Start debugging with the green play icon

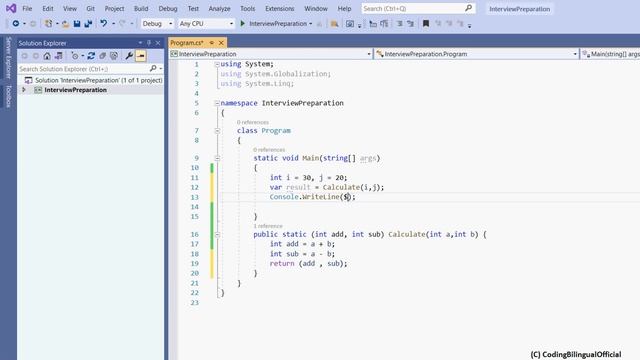coord(242,24)
